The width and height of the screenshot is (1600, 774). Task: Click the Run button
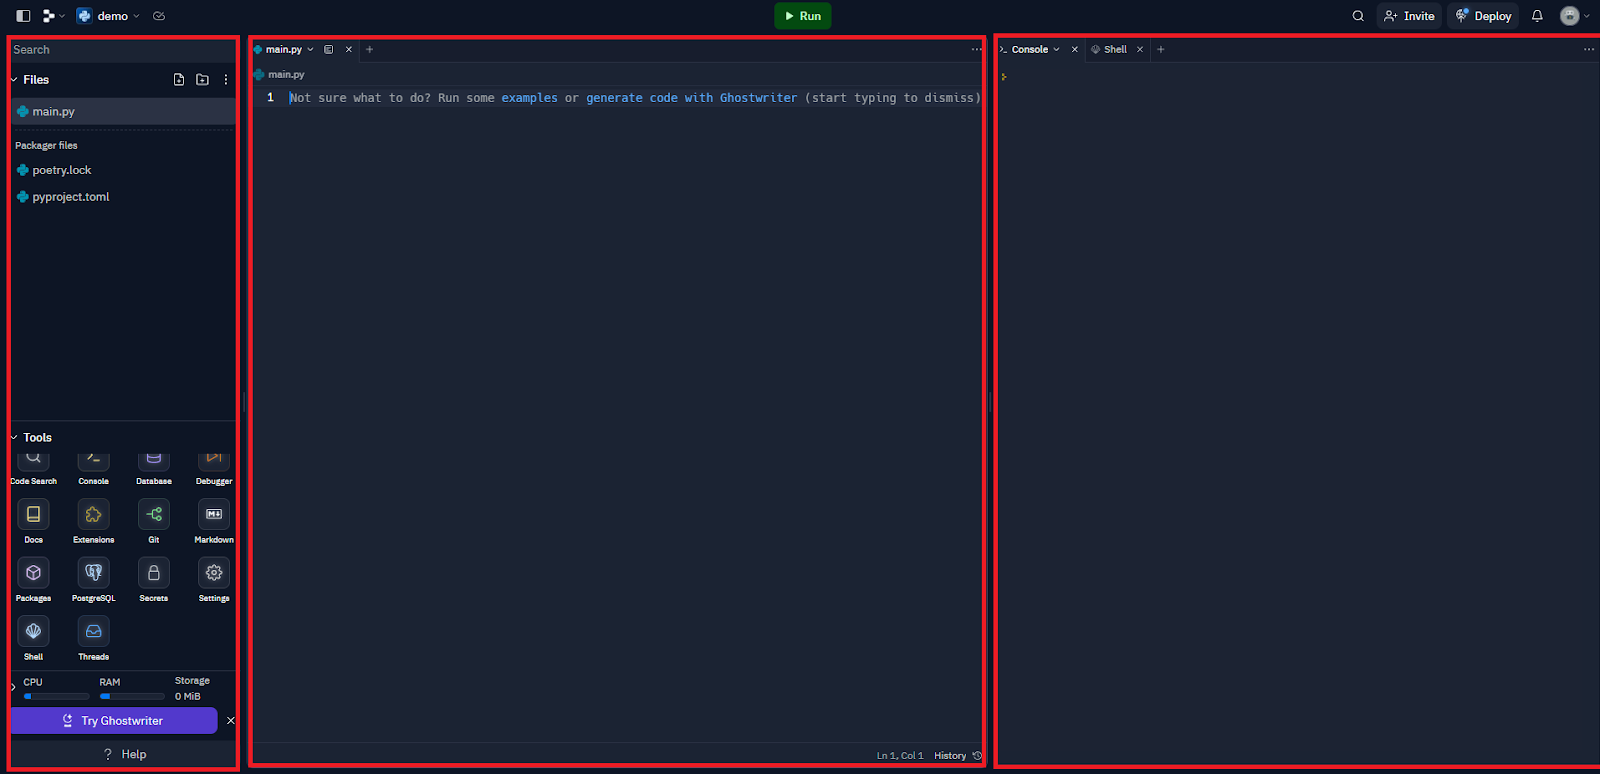pyautogui.click(x=802, y=16)
